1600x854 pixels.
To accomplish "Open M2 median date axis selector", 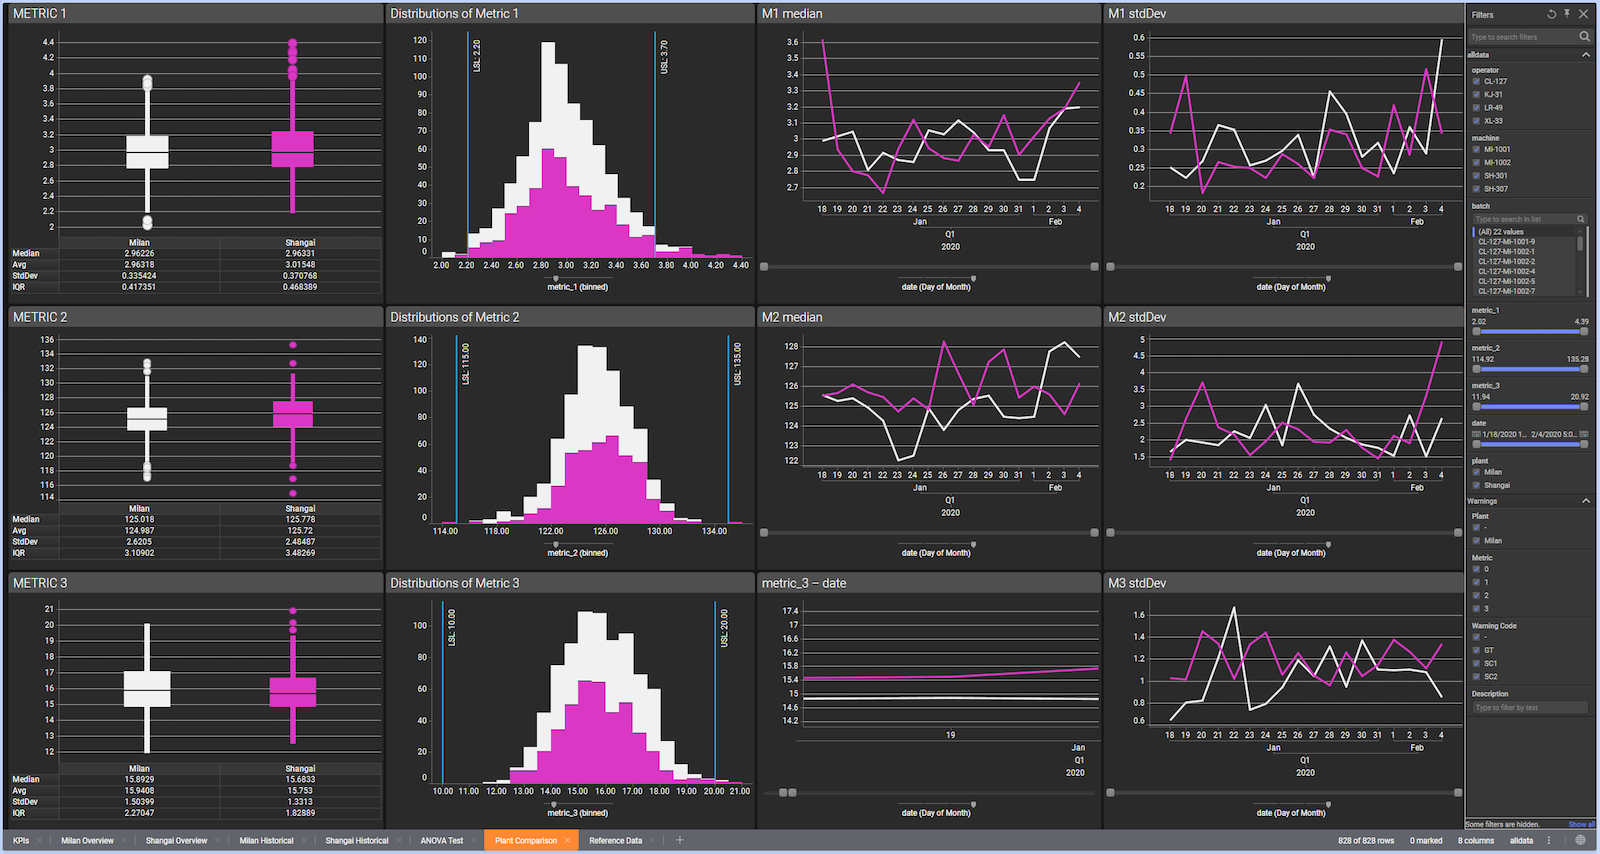I will [x=936, y=553].
